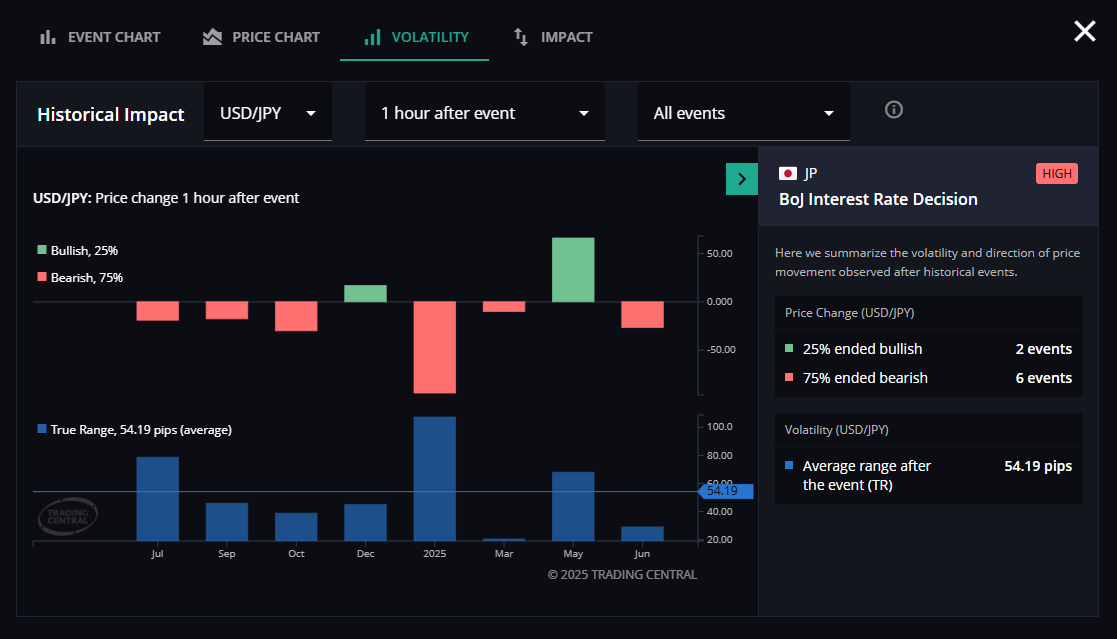
Task: Click the info circle icon
Action: 893,110
